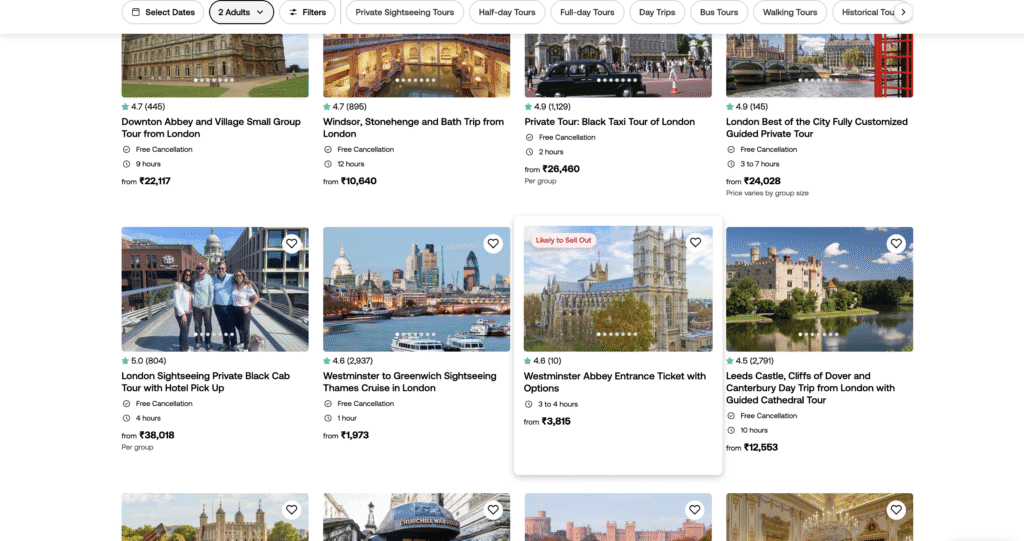Heart the red-brick castle card at bottom
The image size is (1024, 541).
(x=695, y=509)
